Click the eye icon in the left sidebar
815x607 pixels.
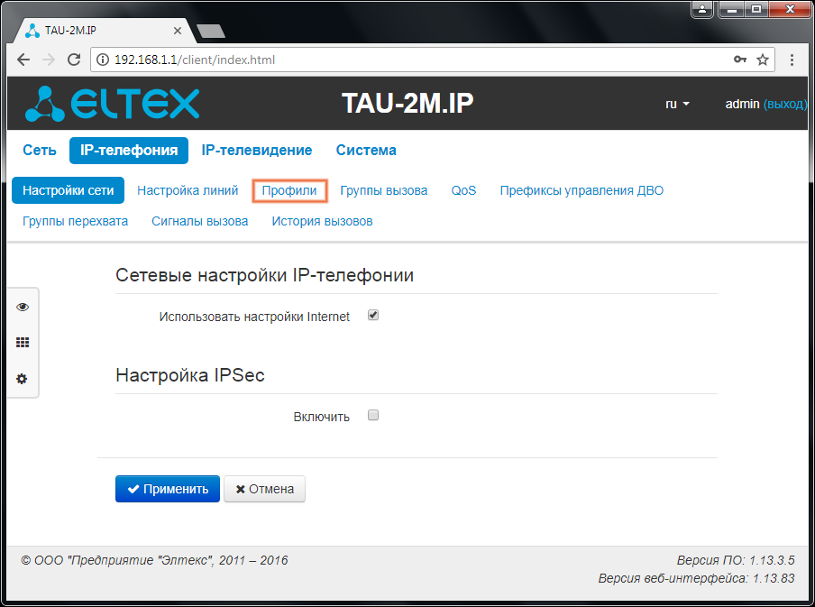pos(22,307)
